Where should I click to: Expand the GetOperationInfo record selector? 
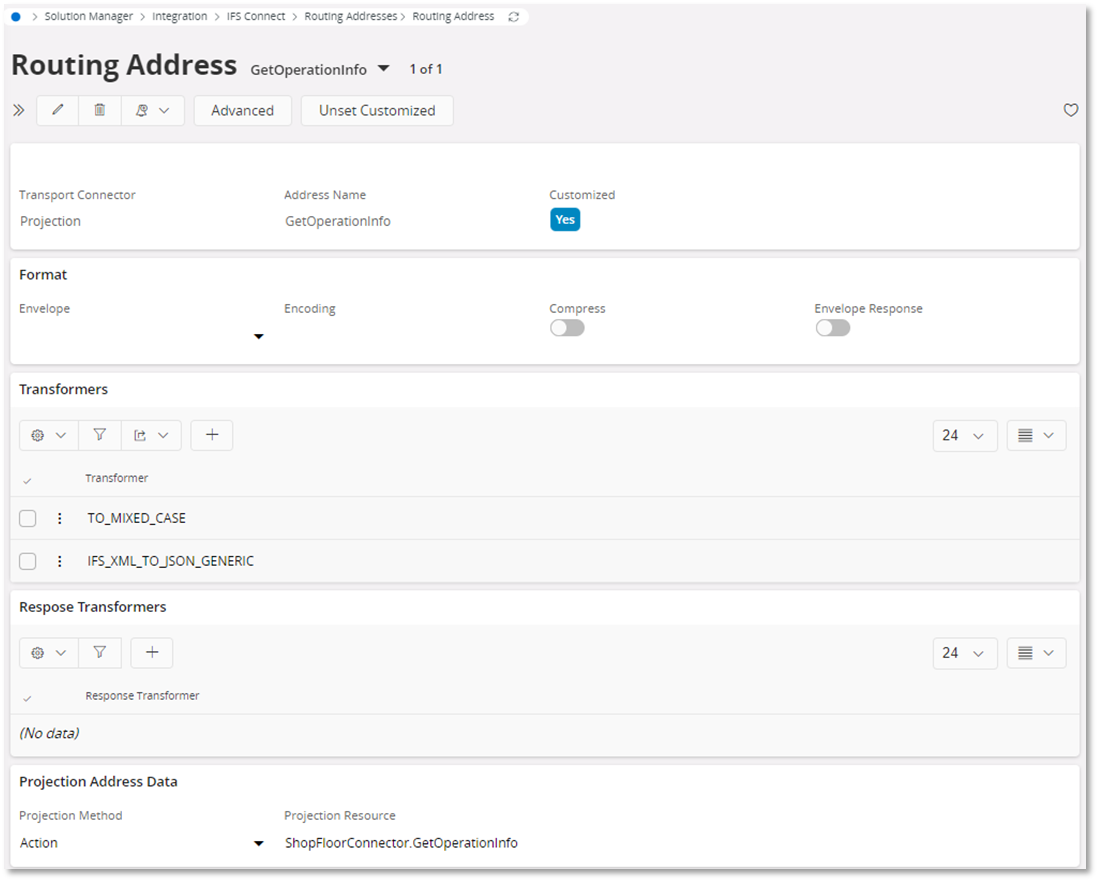[x=384, y=69]
